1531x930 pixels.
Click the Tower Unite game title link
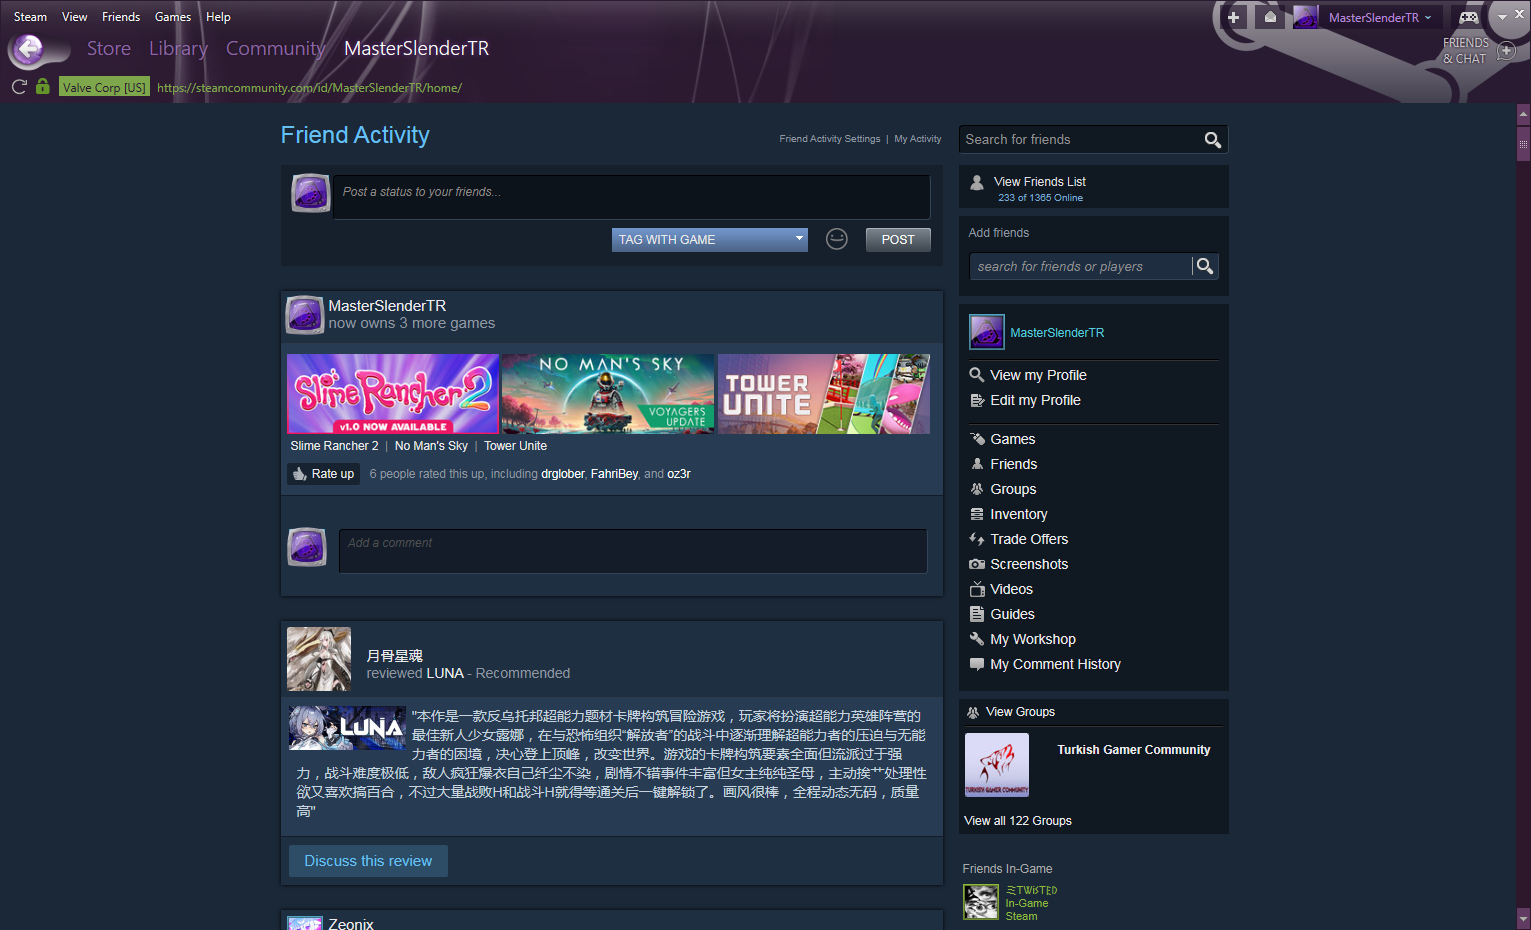pos(516,446)
